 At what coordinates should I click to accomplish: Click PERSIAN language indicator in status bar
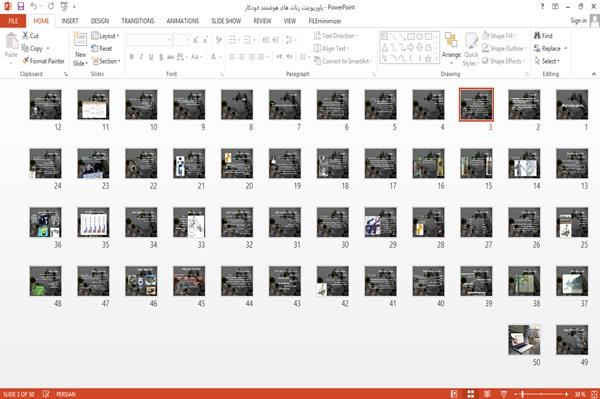click(x=66, y=394)
